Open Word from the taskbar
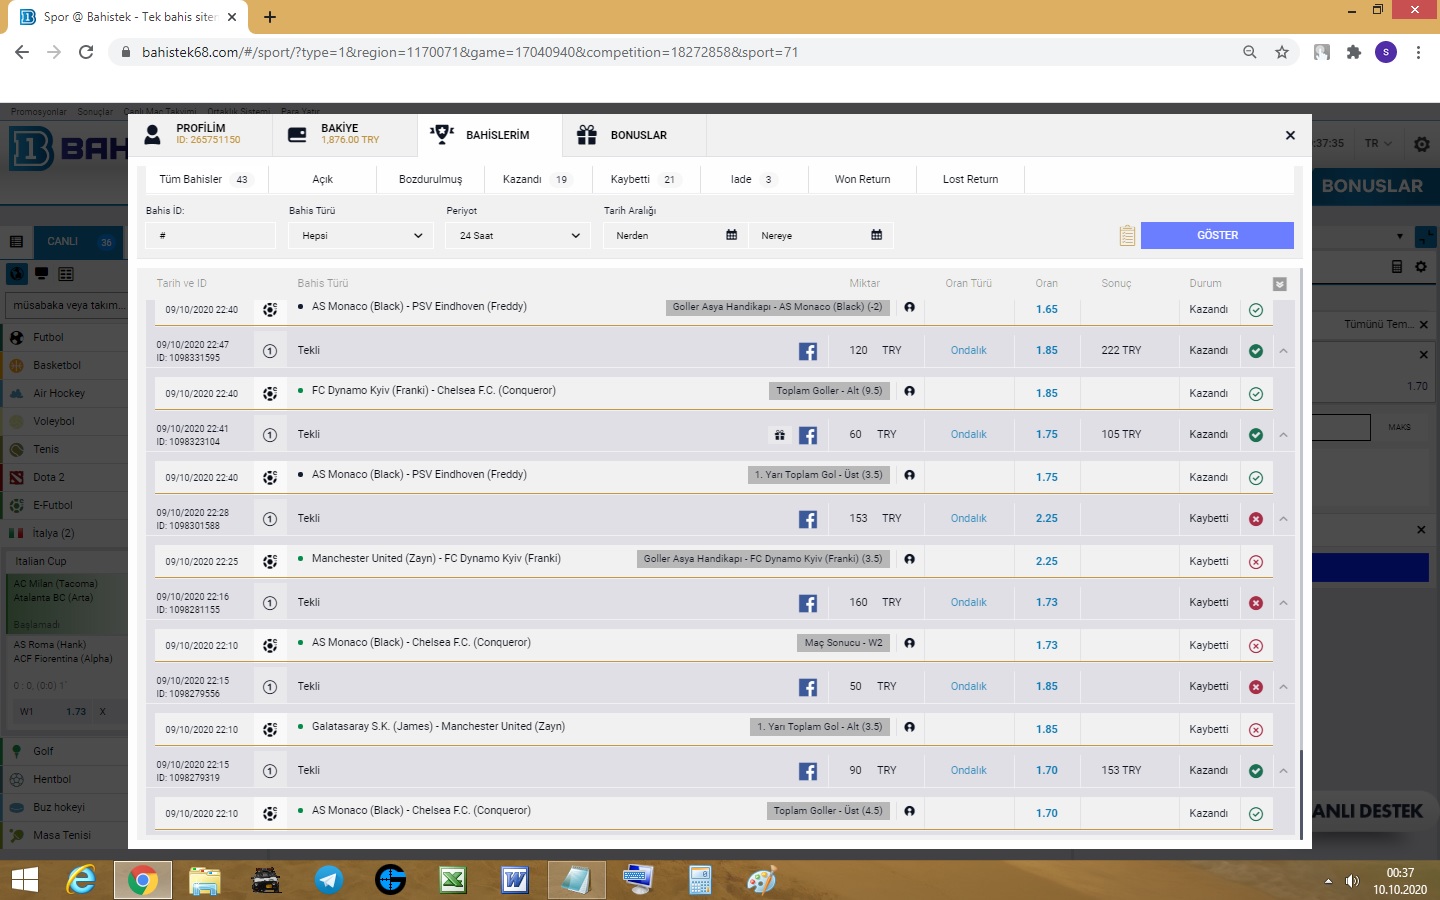This screenshot has width=1440, height=900. (514, 880)
